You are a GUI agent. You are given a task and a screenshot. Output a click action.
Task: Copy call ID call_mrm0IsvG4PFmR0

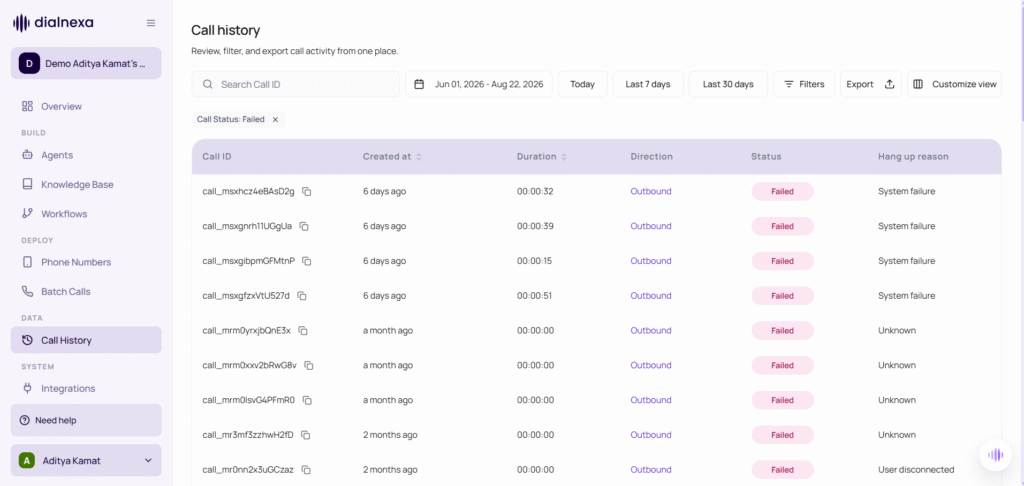[x=307, y=400]
